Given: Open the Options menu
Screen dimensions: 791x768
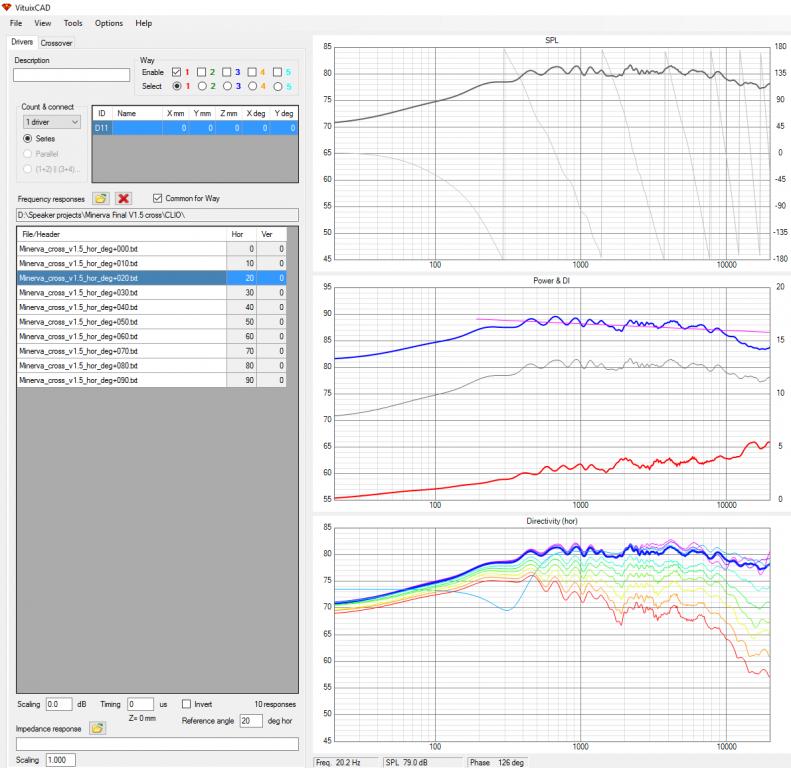Looking at the screenshot, I should [x=108, y=23].
